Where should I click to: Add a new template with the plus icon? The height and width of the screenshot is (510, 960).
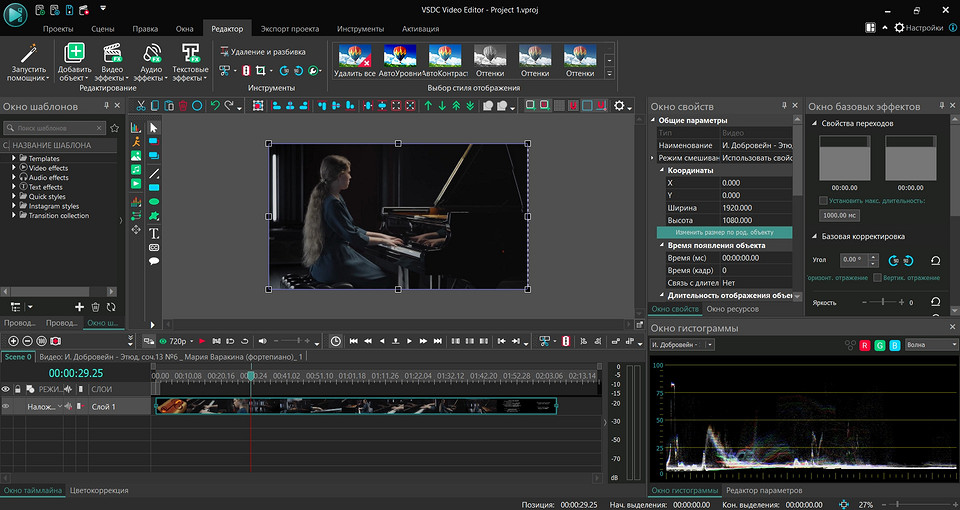tap(79, 307)
